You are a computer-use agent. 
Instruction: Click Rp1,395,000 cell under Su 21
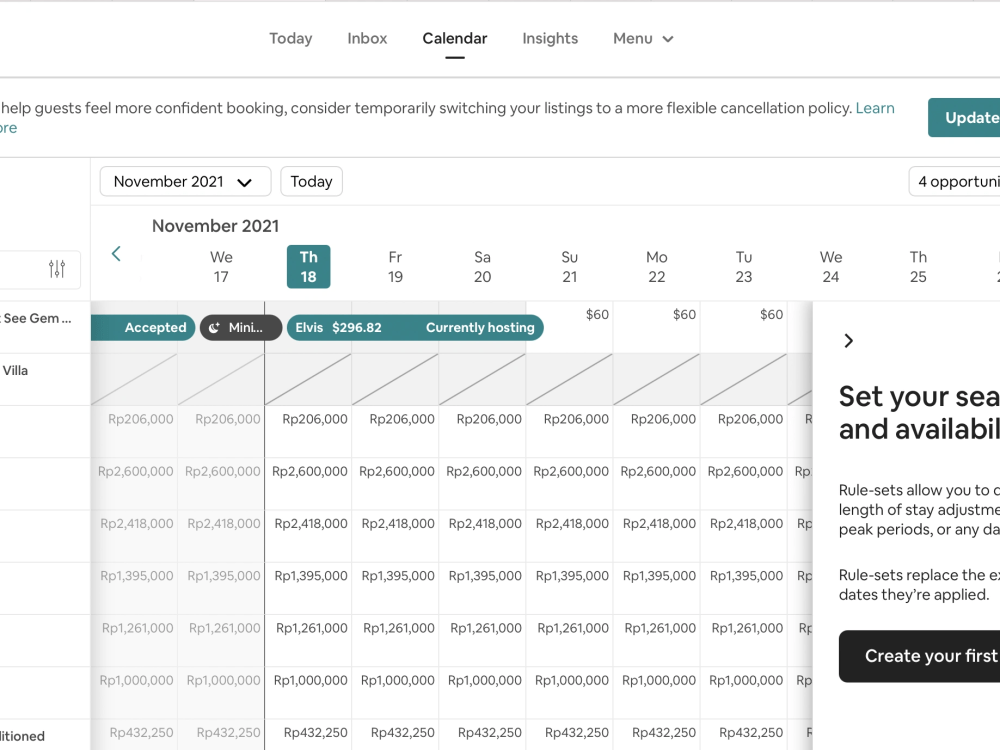[x=570, y=589]
